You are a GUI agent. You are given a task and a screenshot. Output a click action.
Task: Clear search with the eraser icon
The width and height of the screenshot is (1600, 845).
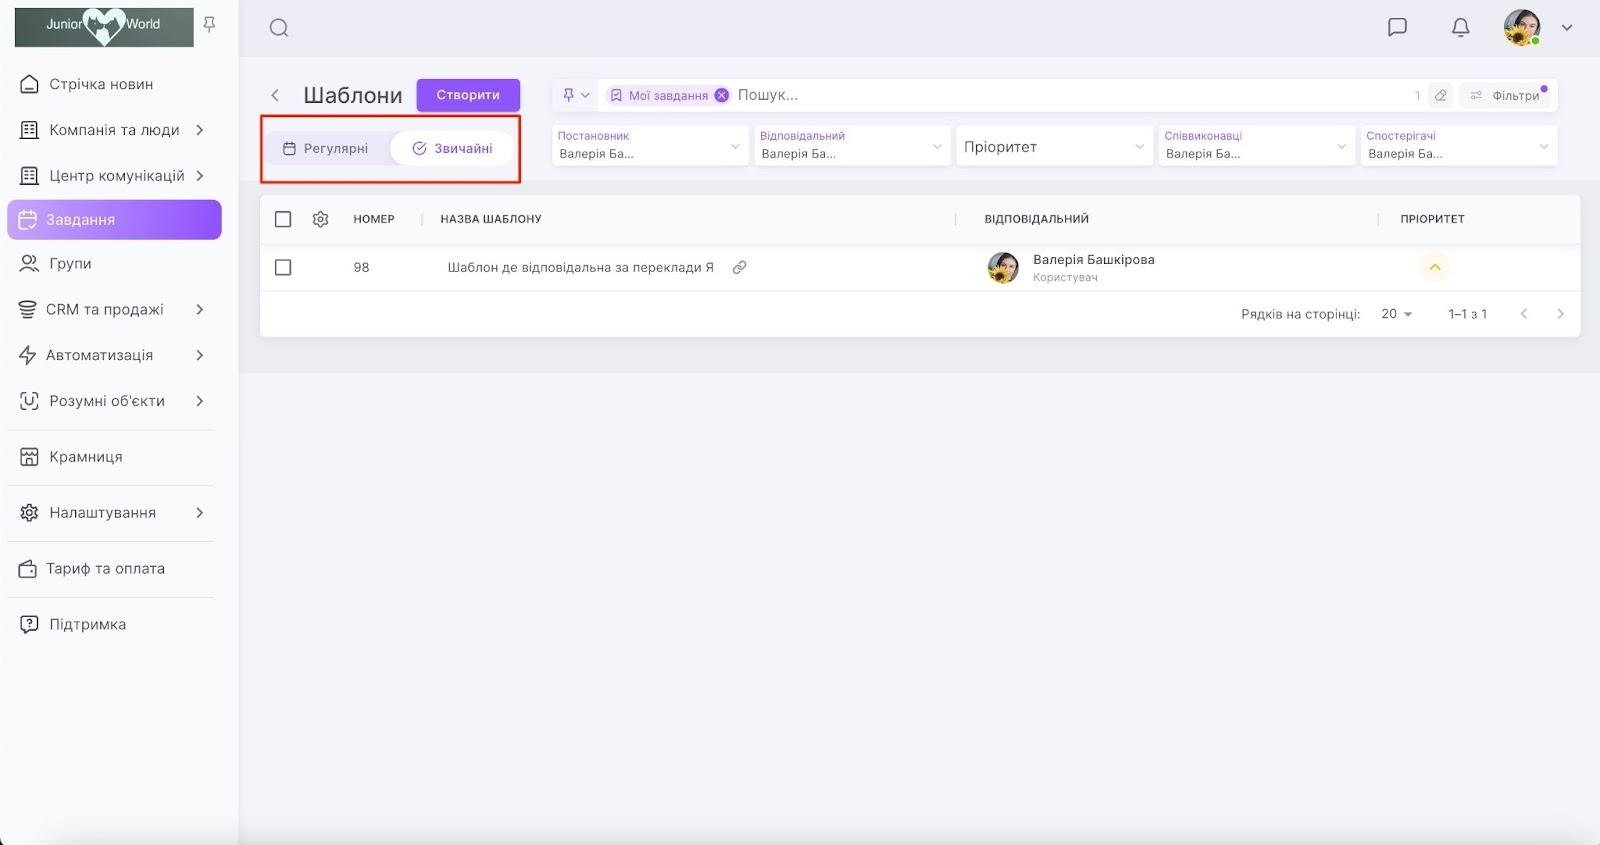coord(1440,96)
